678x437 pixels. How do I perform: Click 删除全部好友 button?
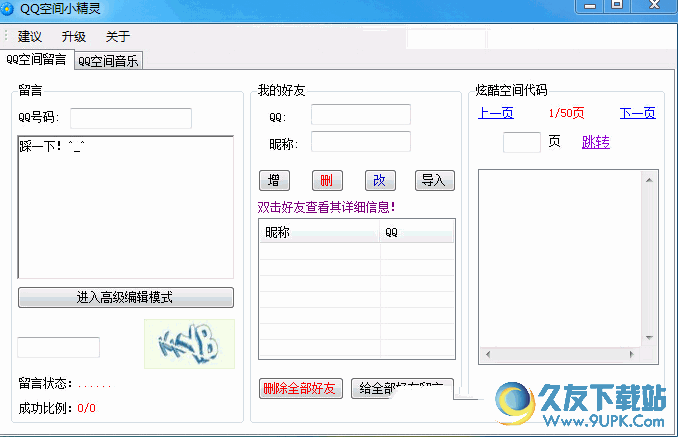[301, 388]
